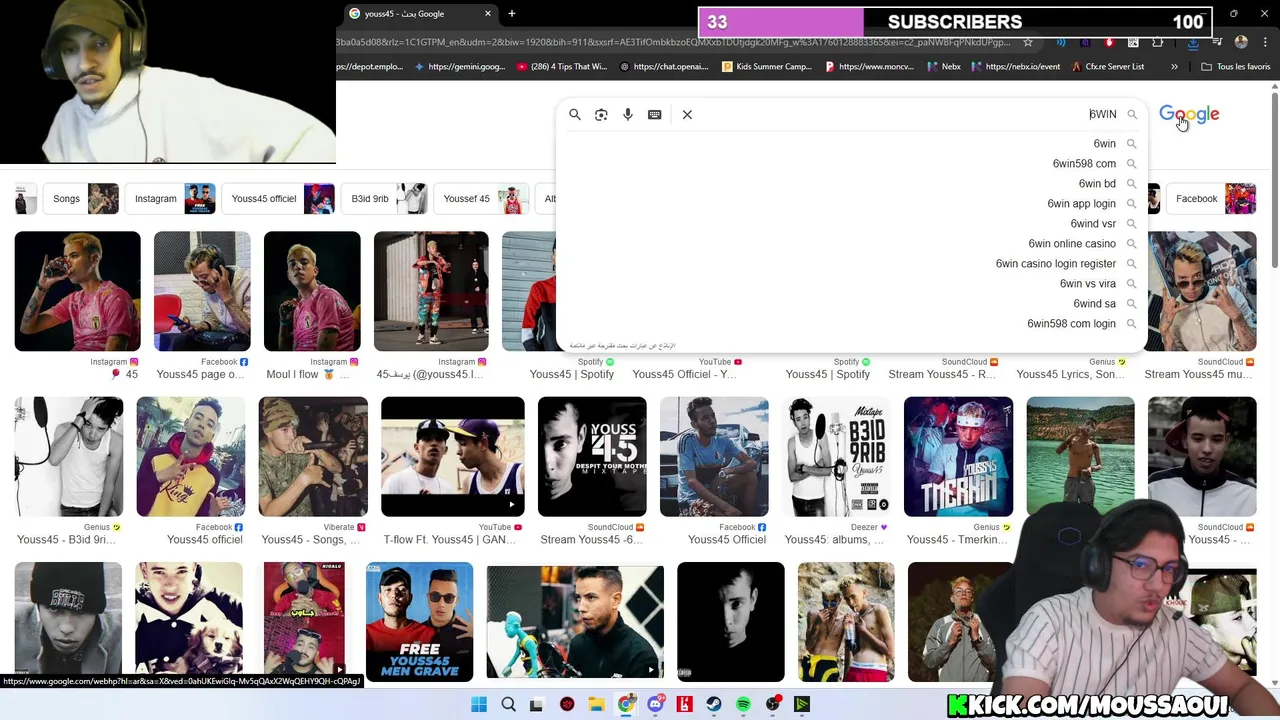Open Spotify from the taskbar
1280x720 pixels.
coord(743,705)
